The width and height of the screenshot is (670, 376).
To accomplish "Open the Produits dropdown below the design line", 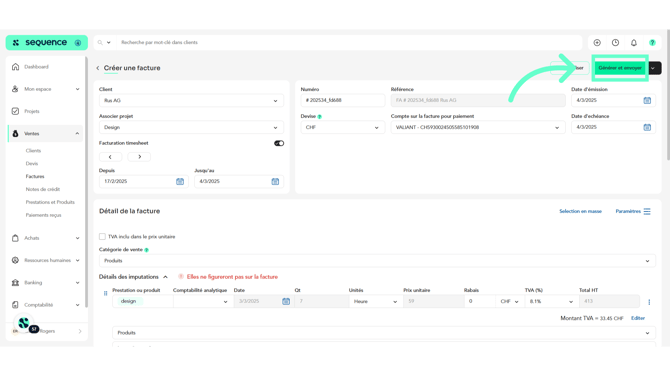I will (x=384, y=333).
